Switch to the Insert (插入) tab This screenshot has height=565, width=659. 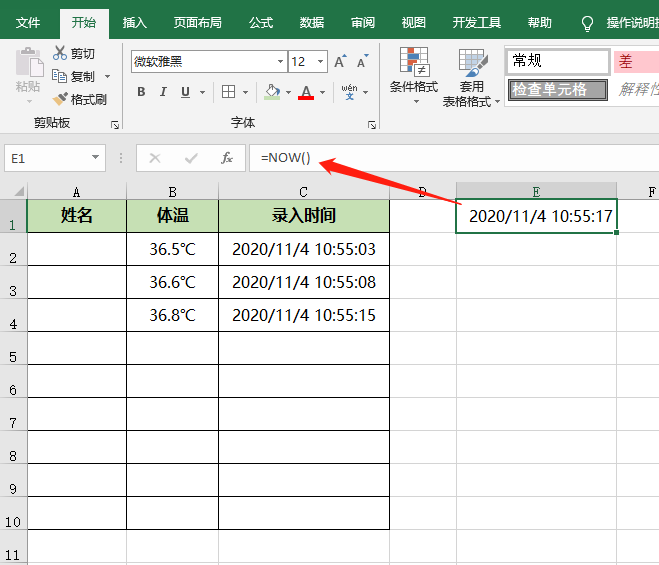pos(134,22)
